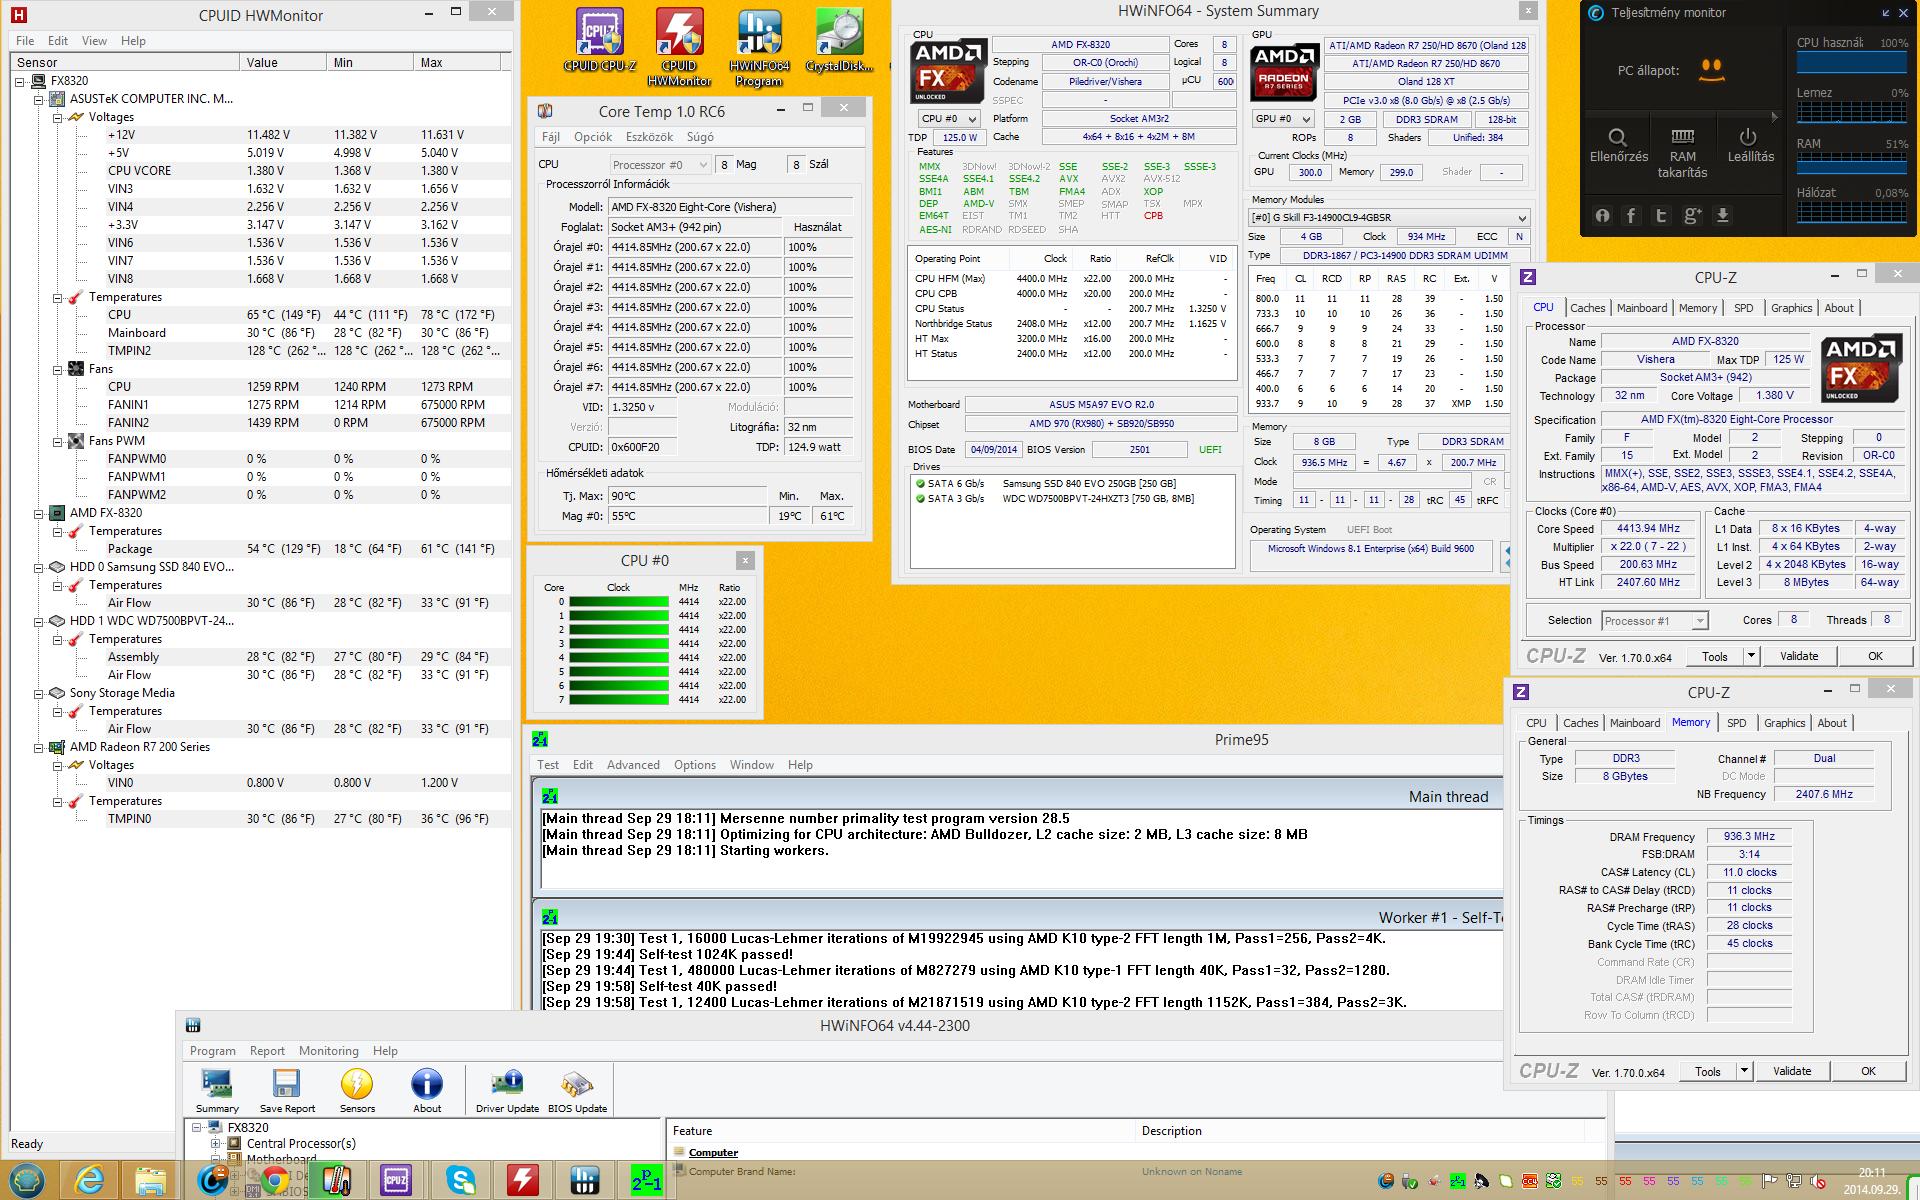Click Save Report icon in HWiNFO64
The image size is (1920, 1200).
(287, 1091)
